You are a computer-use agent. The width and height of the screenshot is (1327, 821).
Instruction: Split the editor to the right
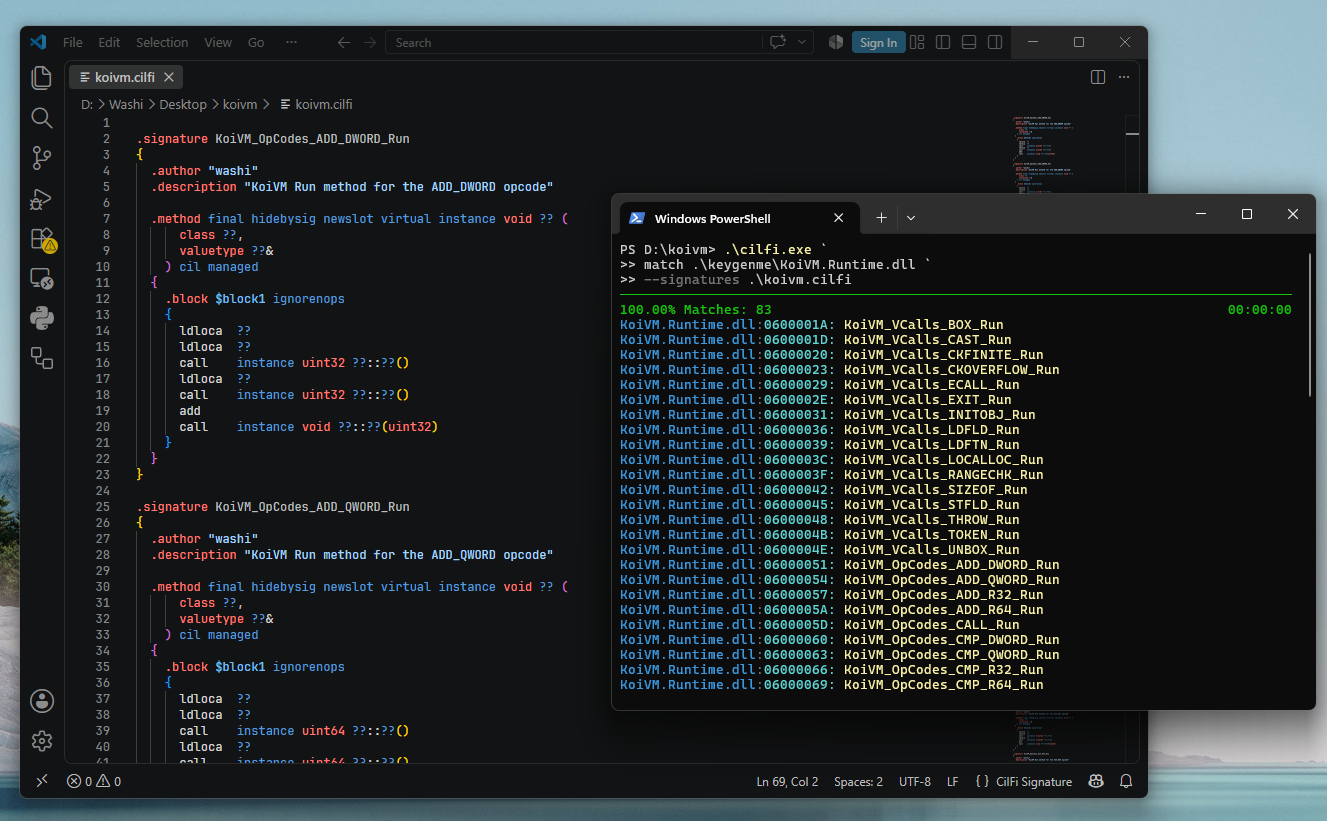(1097, 77)
